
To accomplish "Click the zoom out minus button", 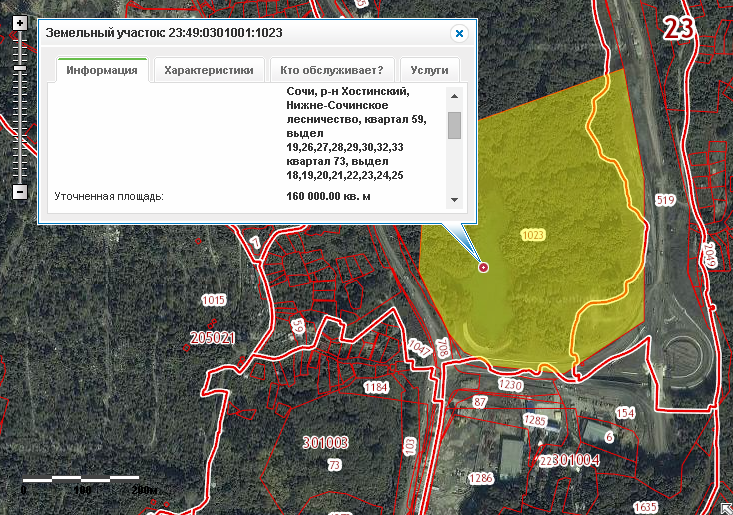I will [x=19, y=191].
